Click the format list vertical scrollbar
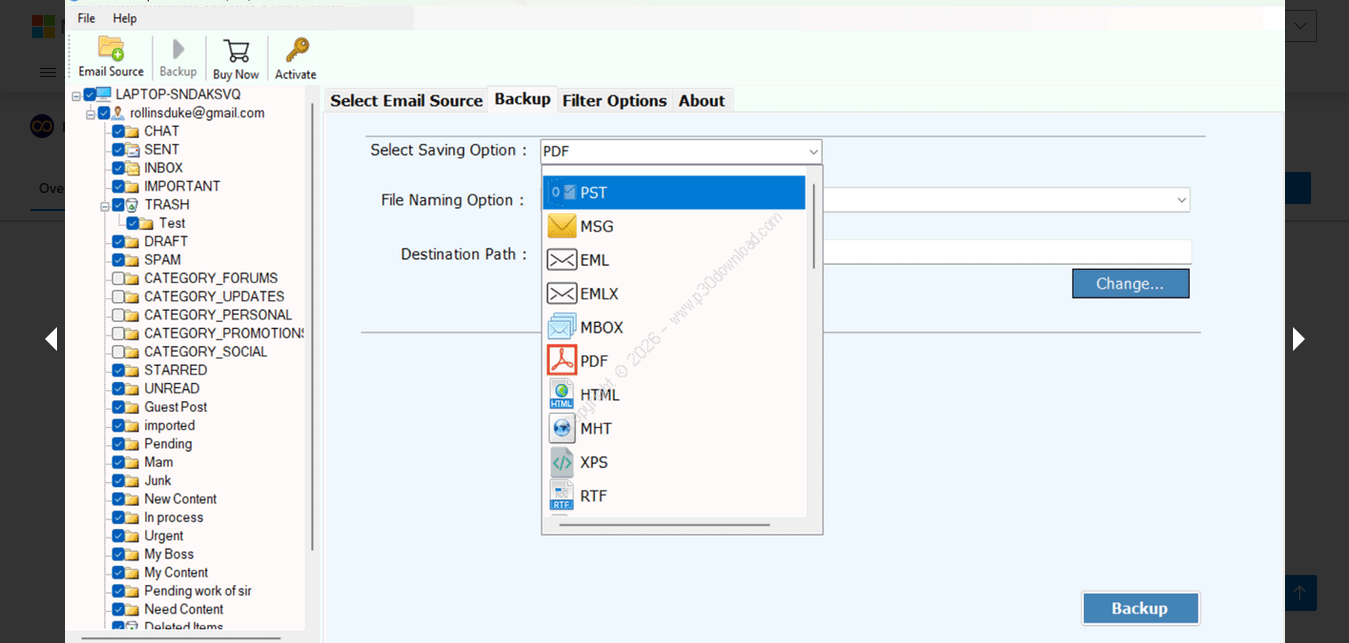The width and height of the screenshot is (1349, 643). coord(814,227)
